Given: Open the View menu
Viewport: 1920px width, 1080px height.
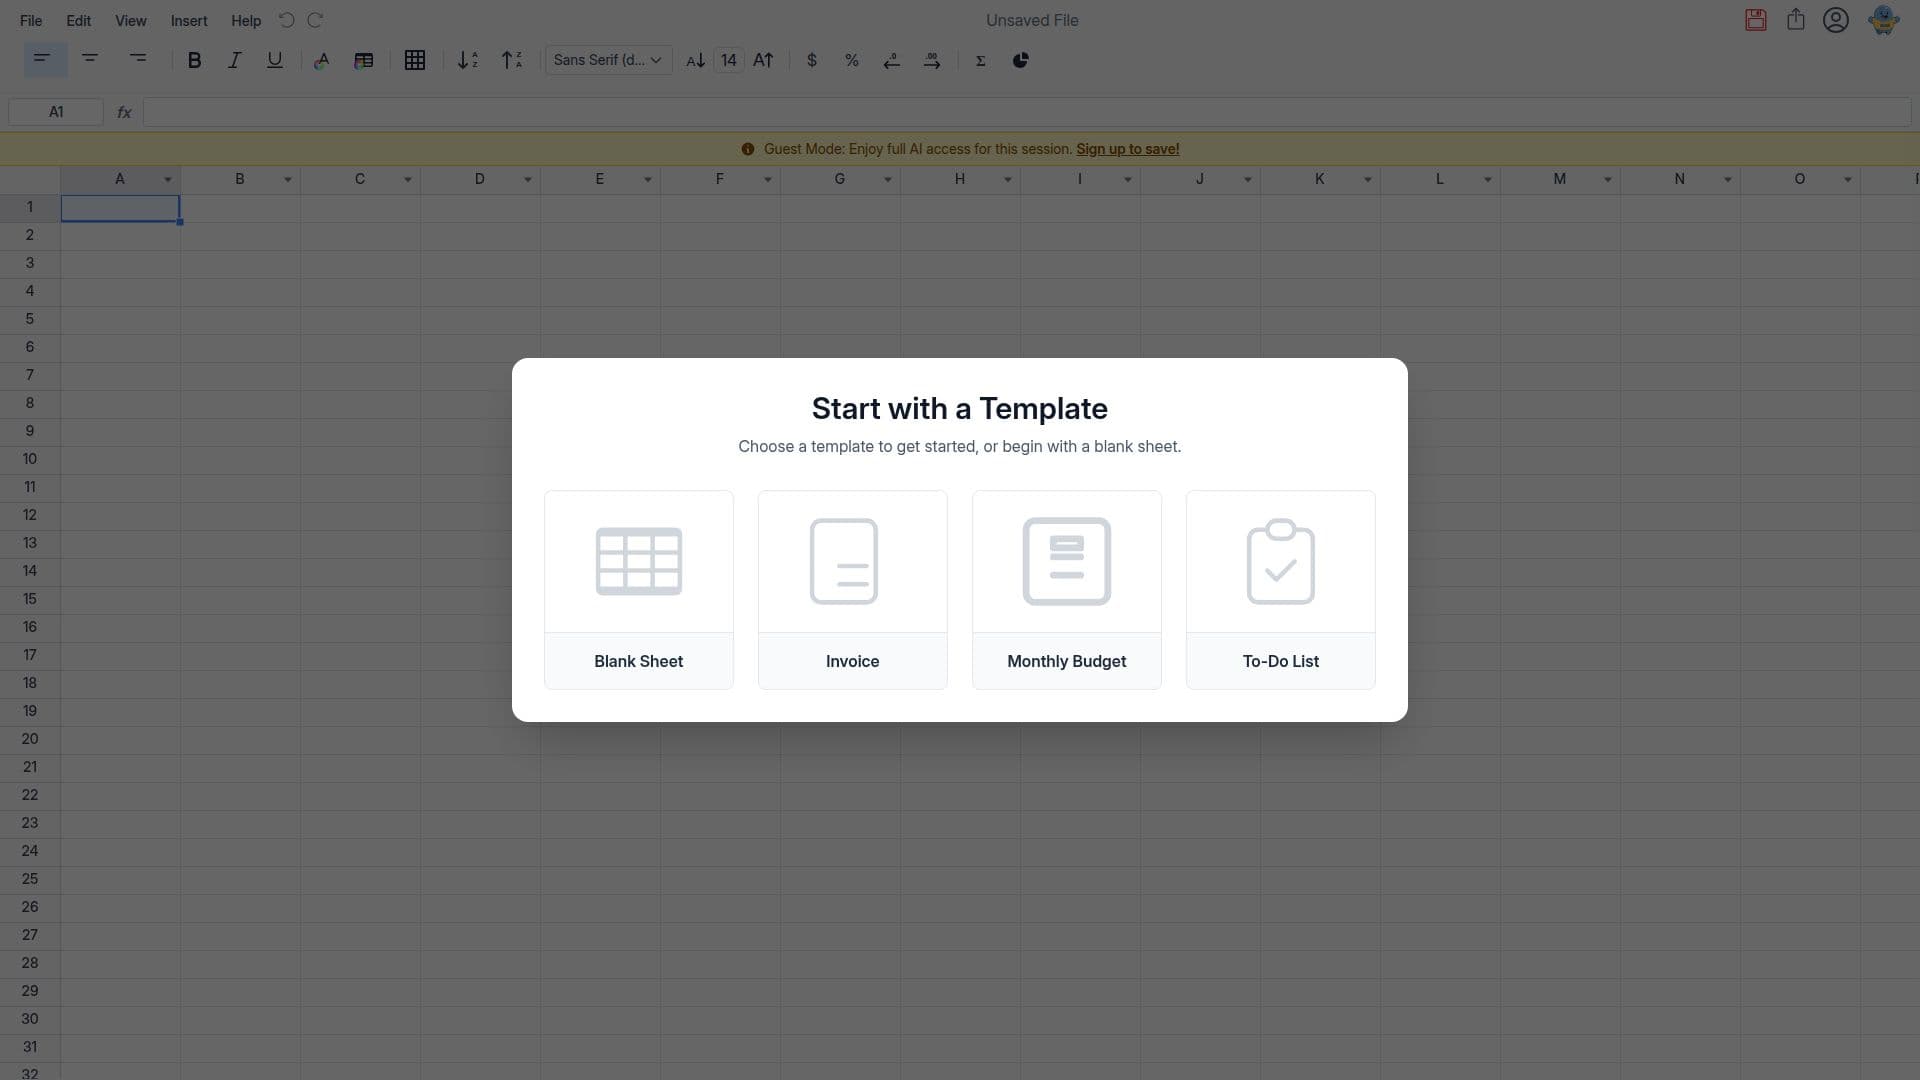Looking at the screenshot, I should coord(131,20).
